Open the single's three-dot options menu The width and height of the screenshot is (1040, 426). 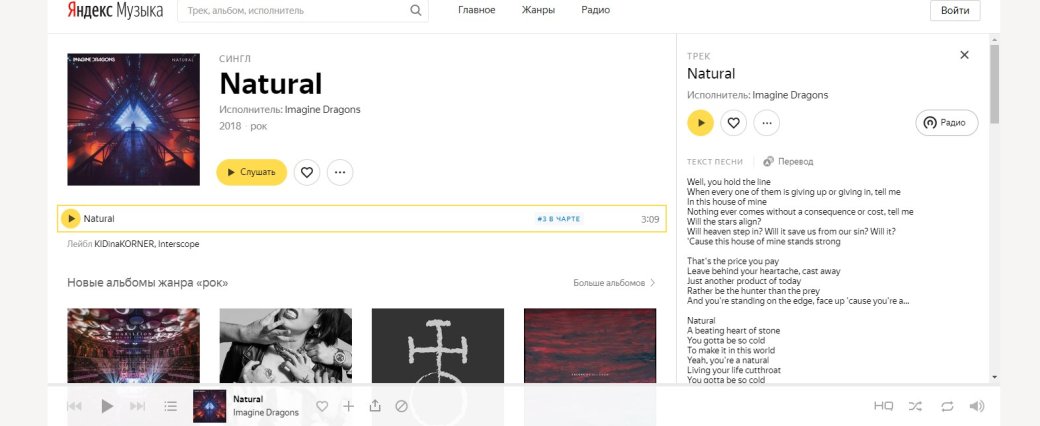(340, 173)
